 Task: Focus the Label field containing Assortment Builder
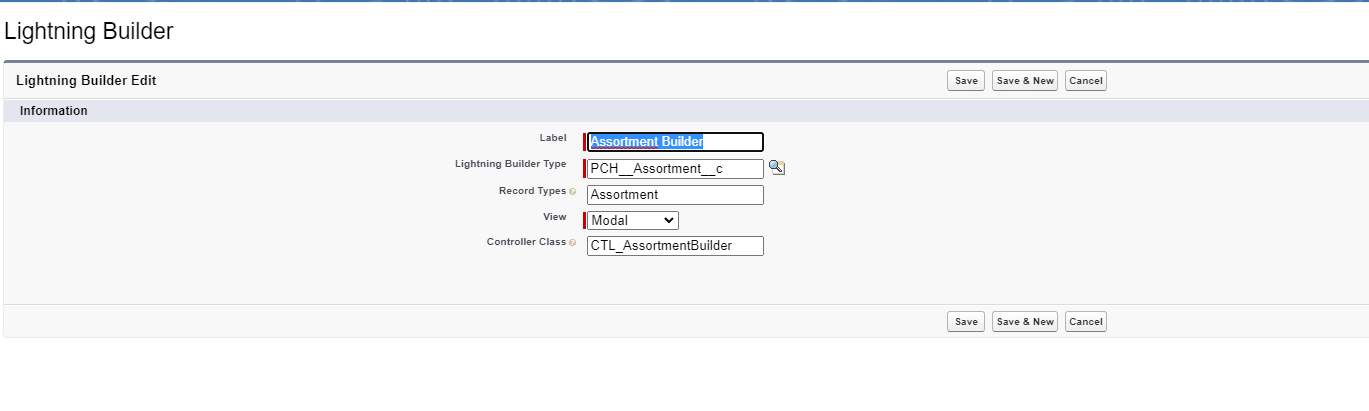675,142
